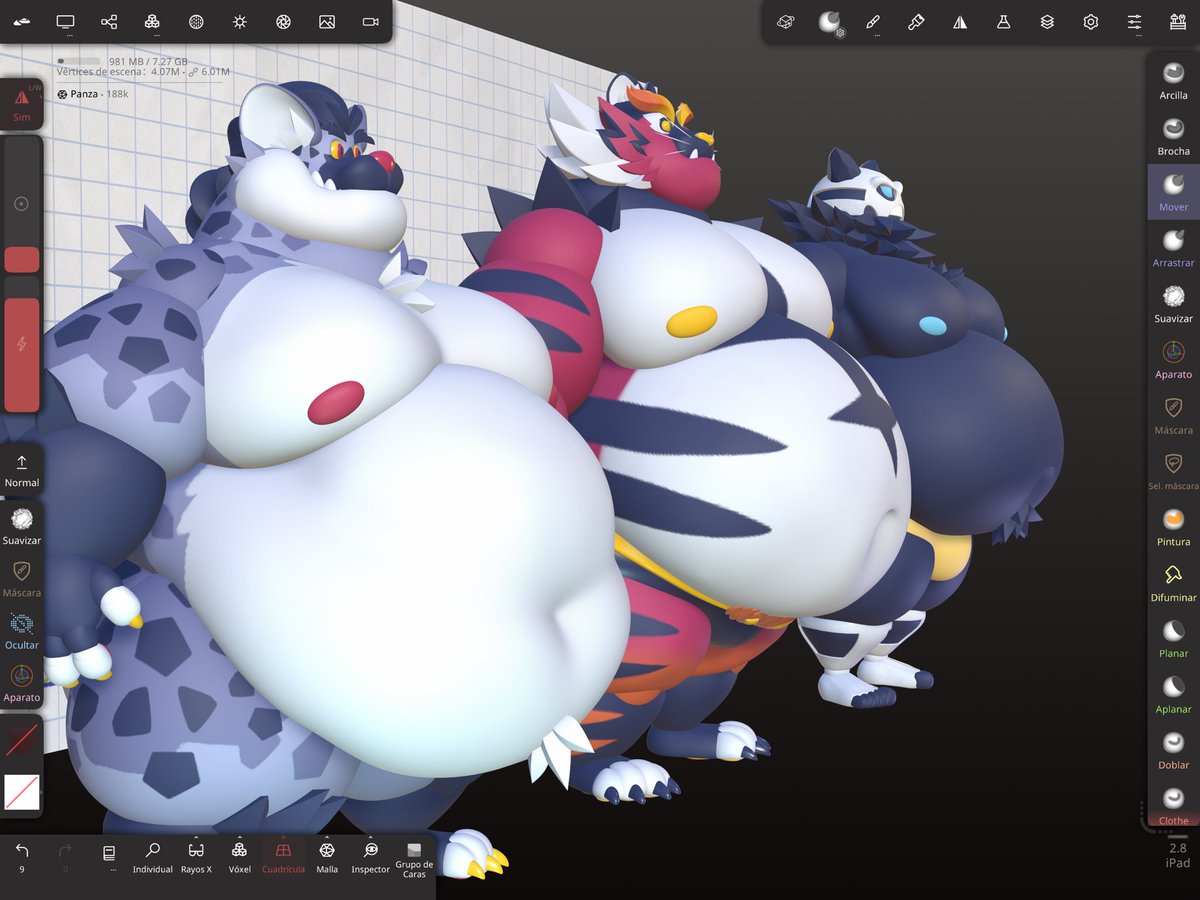Toggle Aparato gizmo shortcut on left panel
Screen dimensions: 1200x900
pos(22,684)
